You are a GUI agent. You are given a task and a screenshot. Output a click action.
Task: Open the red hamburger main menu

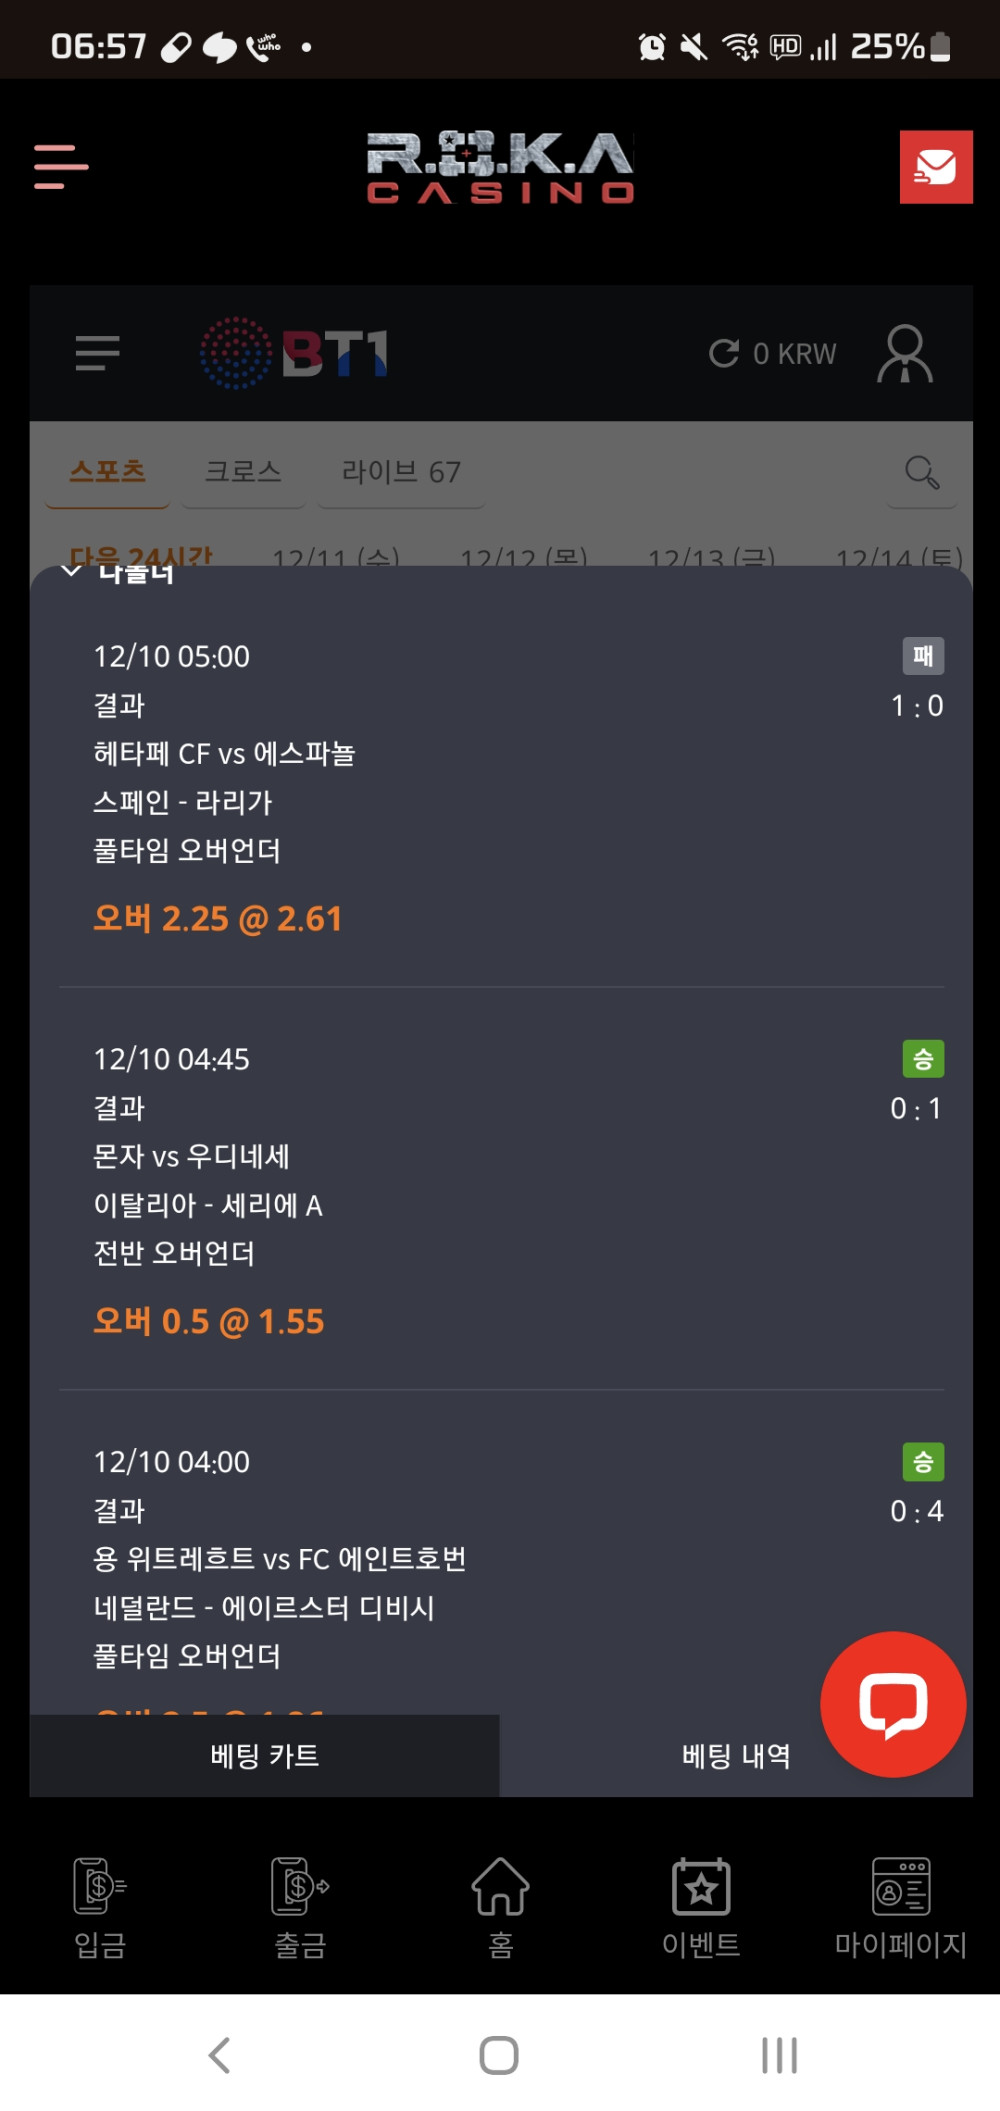61,166
